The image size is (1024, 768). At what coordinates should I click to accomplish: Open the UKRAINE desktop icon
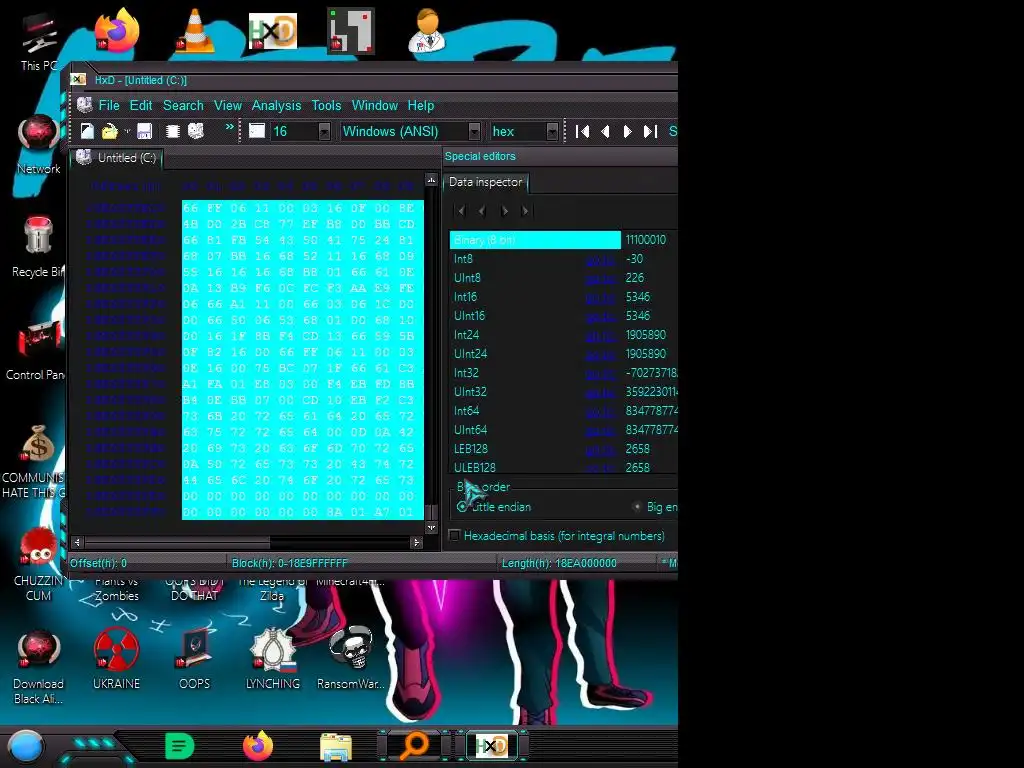tap(116, 658)
